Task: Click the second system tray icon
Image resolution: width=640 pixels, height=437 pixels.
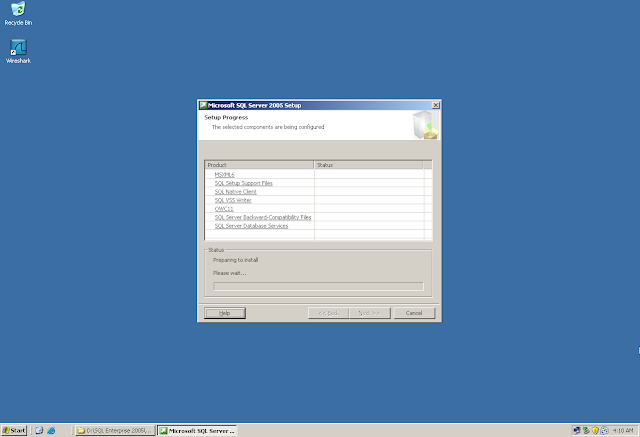Action: [x=586, y=430]
